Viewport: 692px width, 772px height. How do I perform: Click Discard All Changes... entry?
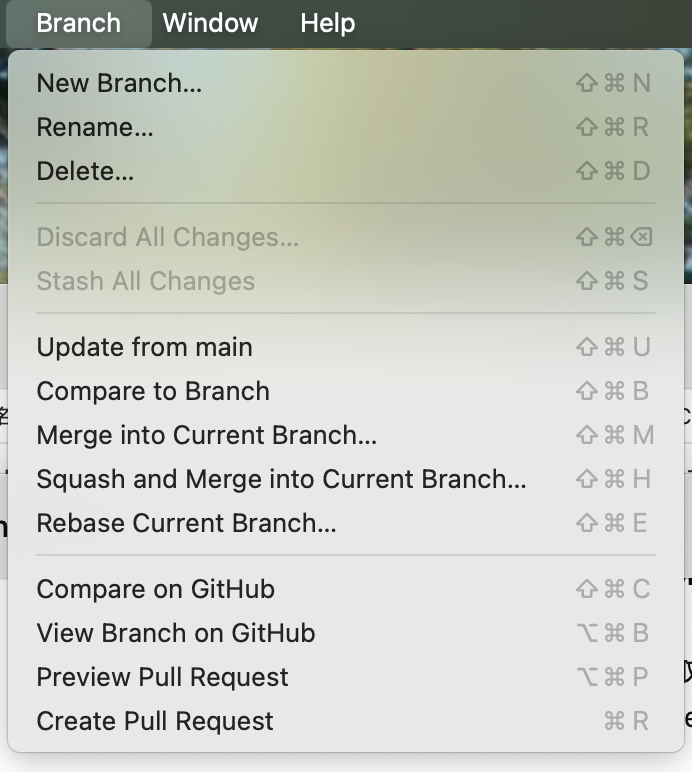click(x=346, y=237)
